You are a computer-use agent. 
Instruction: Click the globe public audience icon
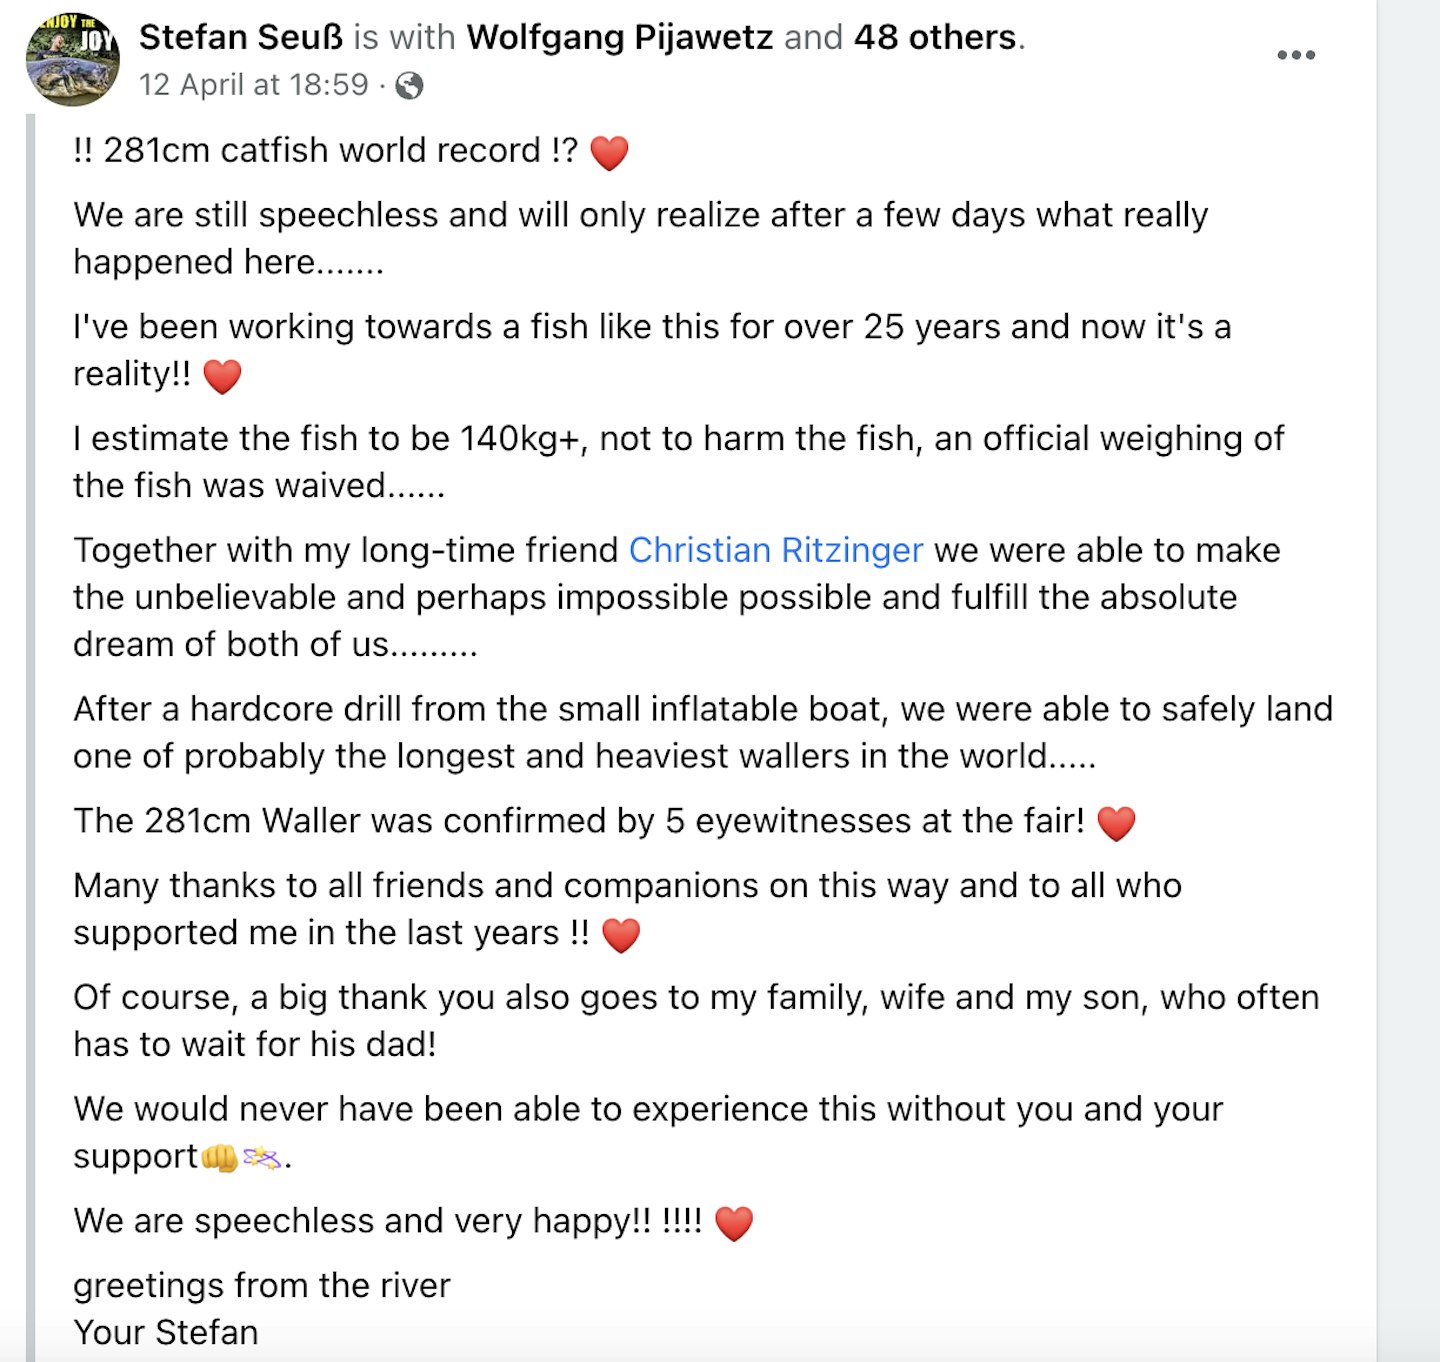[x=409, y=86]
